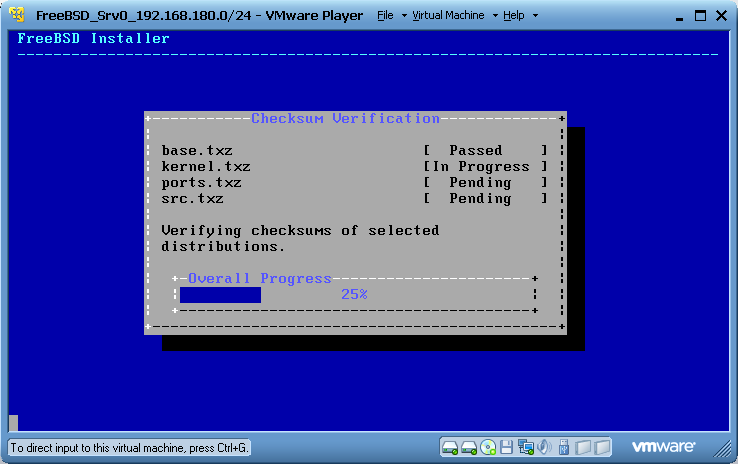738x464 pixels.
Task: Click the 'Verifying checksums of selected' message
Action: [x=300, y=231]
